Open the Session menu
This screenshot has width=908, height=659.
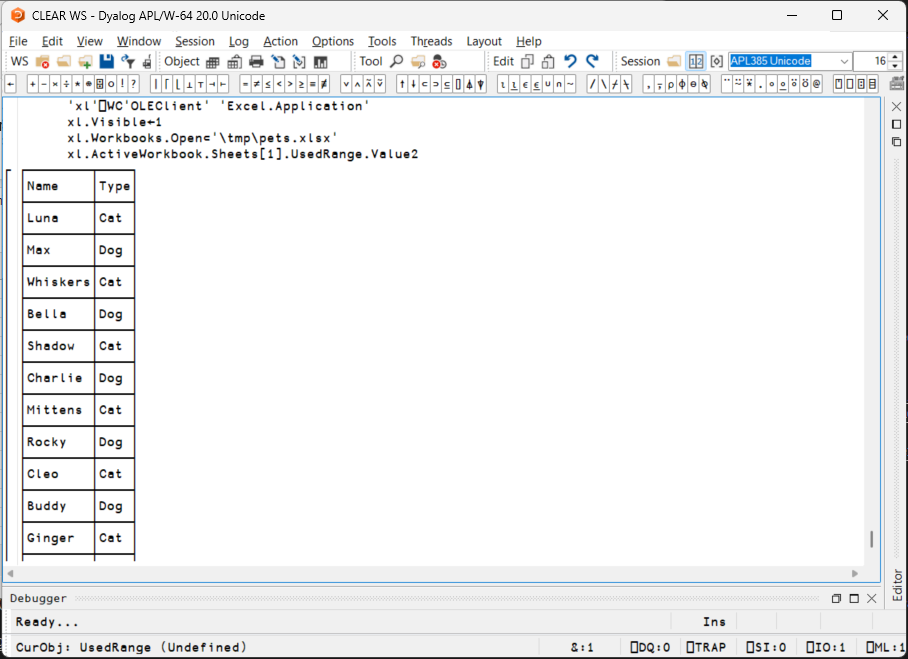[195, 41]
